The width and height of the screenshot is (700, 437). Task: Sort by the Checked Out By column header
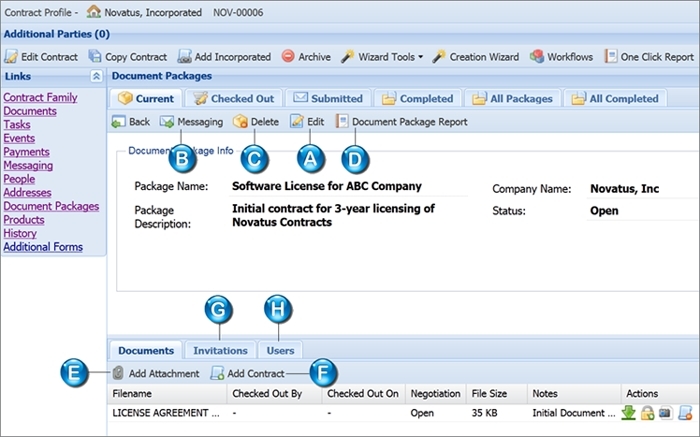coord(275,393)
